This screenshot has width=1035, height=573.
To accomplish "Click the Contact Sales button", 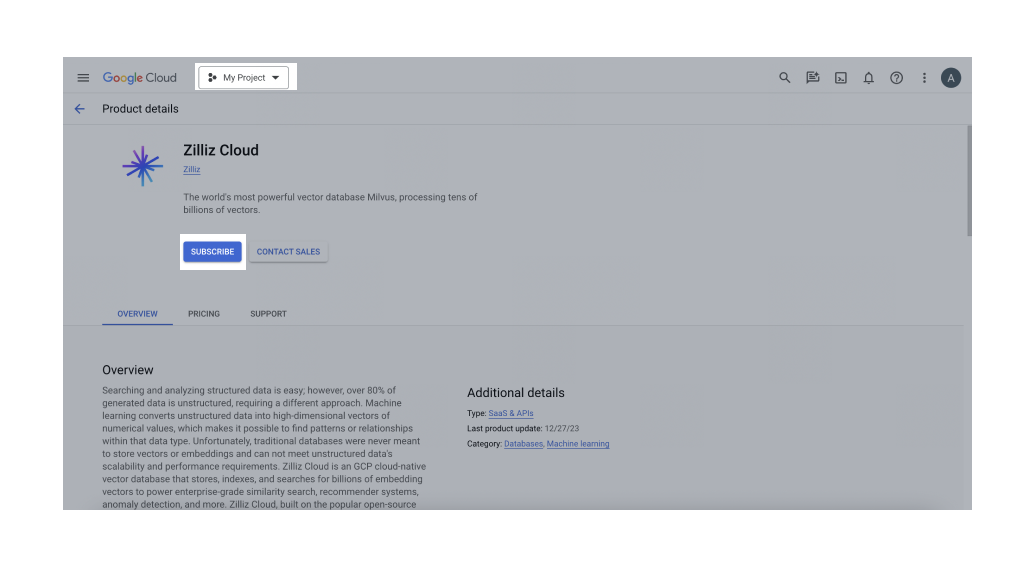I will click(288, 252).
